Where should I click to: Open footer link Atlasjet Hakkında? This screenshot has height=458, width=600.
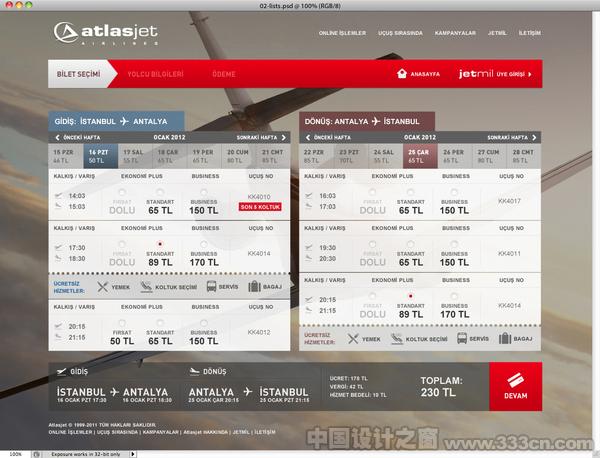(x=205, y=432)
